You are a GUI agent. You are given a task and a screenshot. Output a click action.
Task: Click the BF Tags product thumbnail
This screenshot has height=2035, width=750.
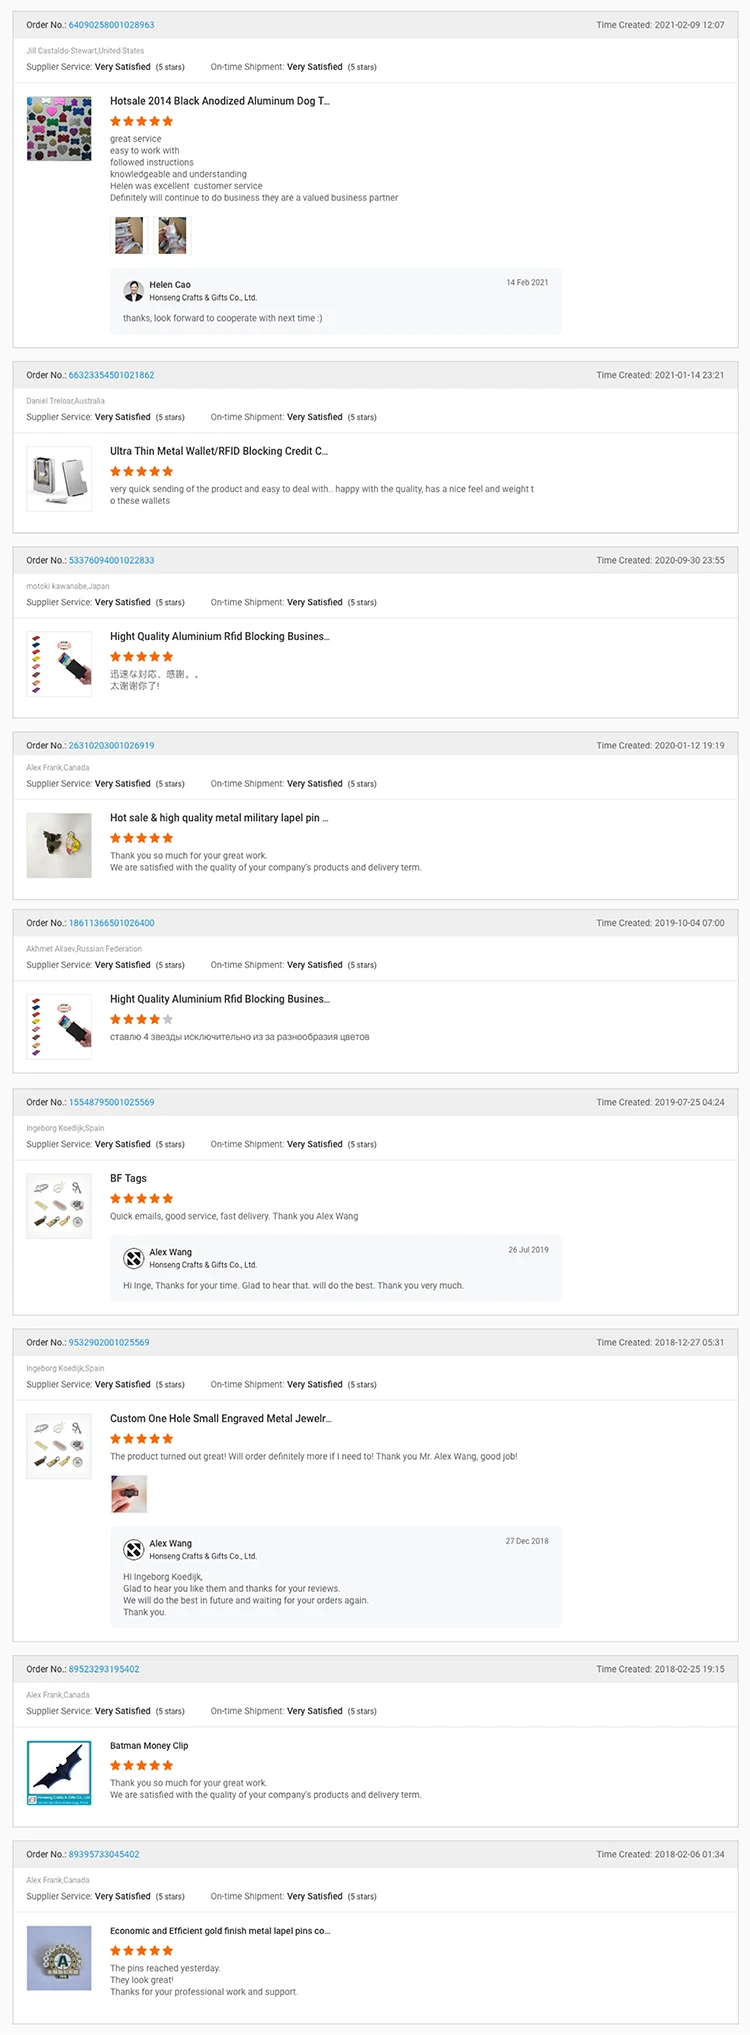59,1206
